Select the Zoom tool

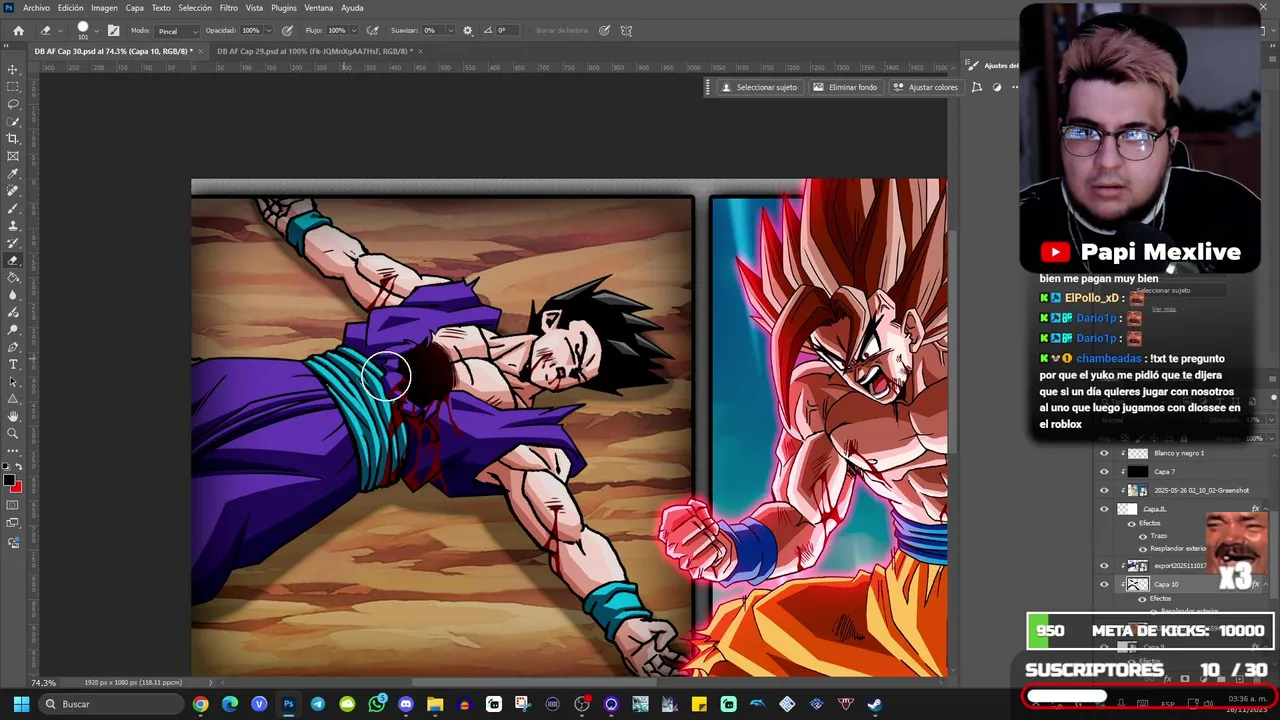coord(13,433)
